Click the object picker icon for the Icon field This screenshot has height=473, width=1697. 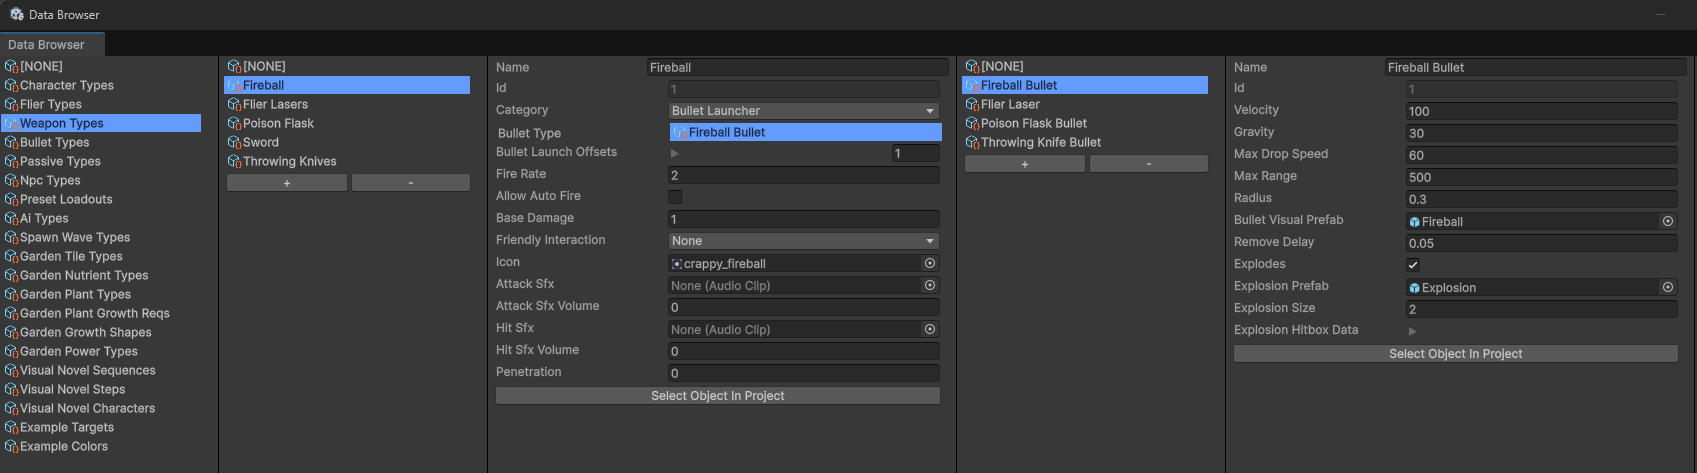click(930, 264)
